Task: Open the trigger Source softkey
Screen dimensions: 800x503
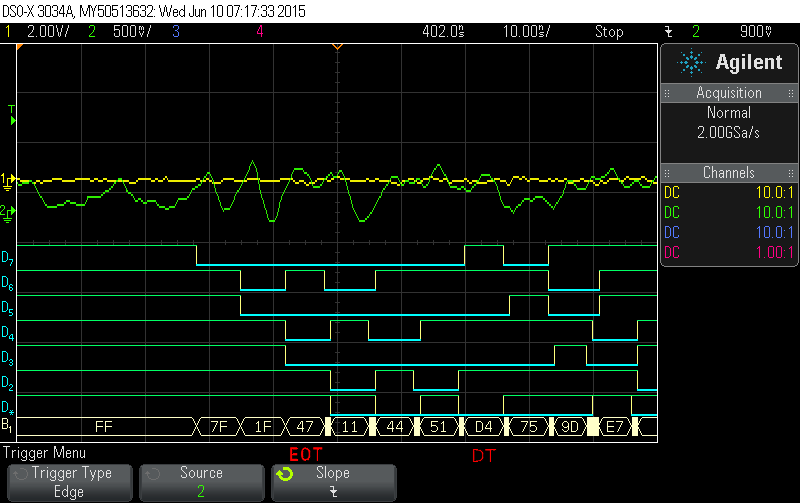Action: point(199,481)
